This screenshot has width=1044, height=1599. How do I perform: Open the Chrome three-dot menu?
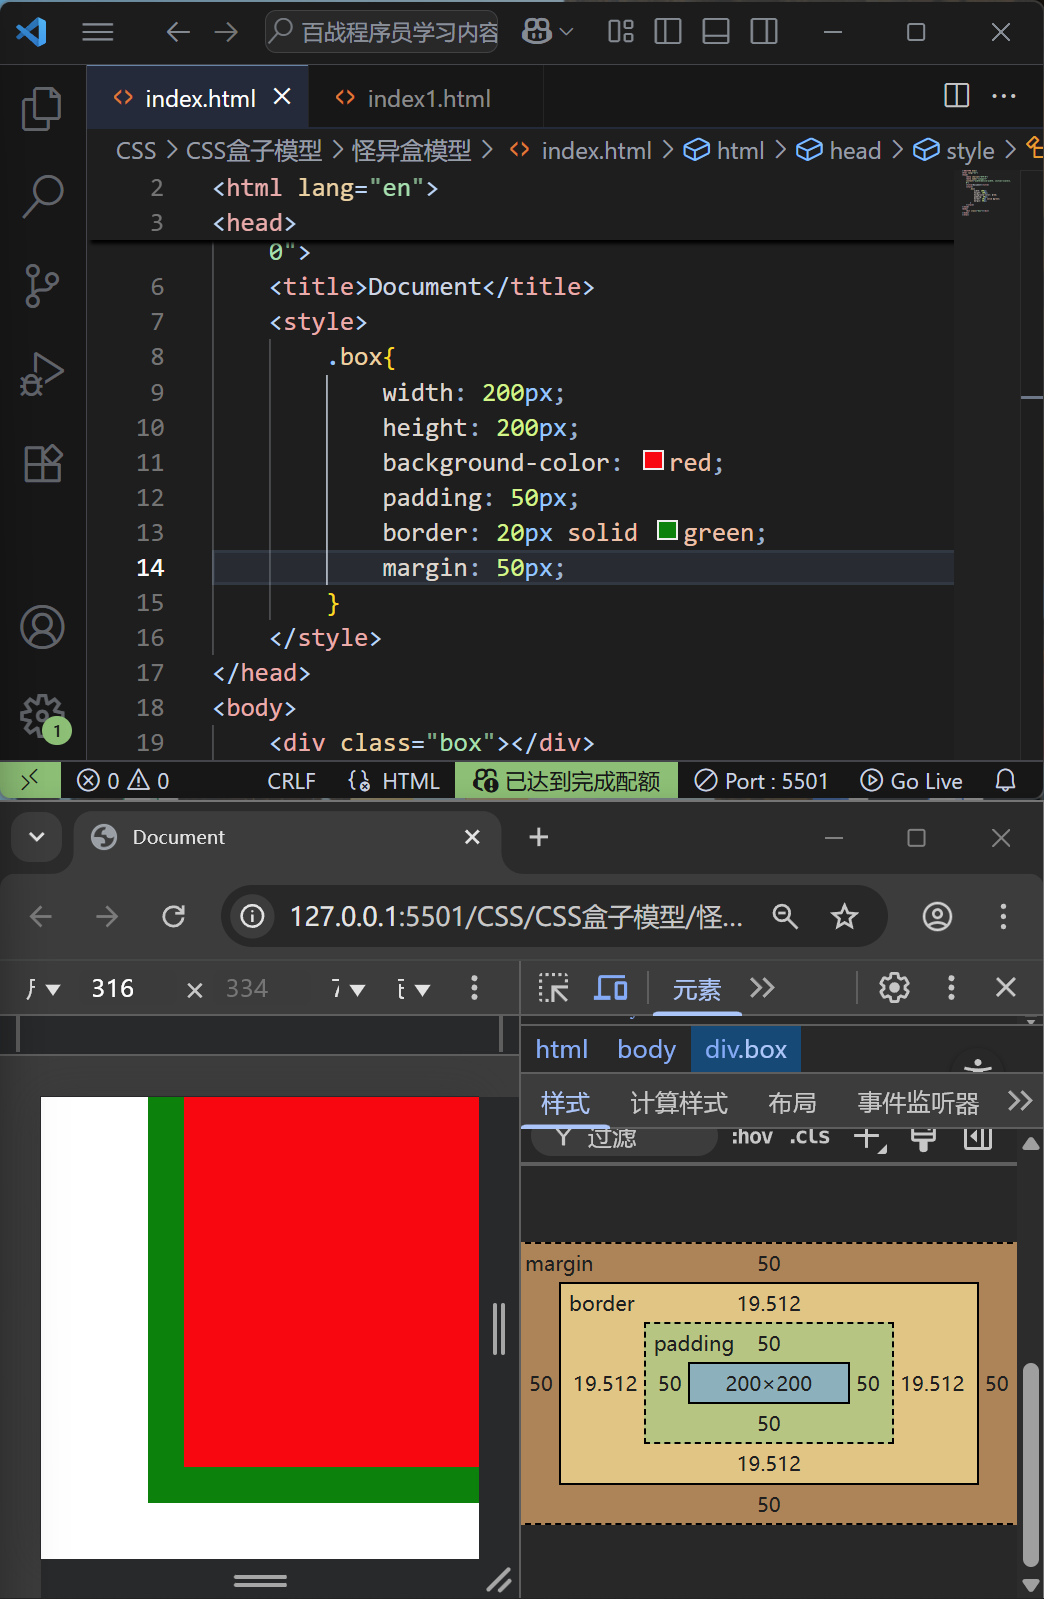[1003, 916]
